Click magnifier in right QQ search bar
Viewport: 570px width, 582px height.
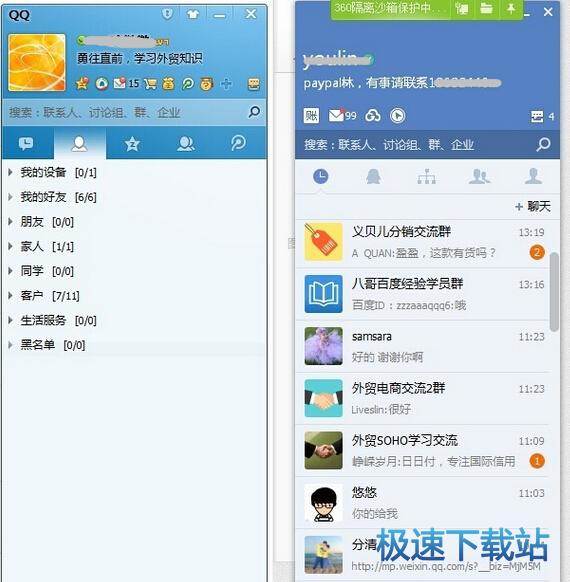pos(544,144)
